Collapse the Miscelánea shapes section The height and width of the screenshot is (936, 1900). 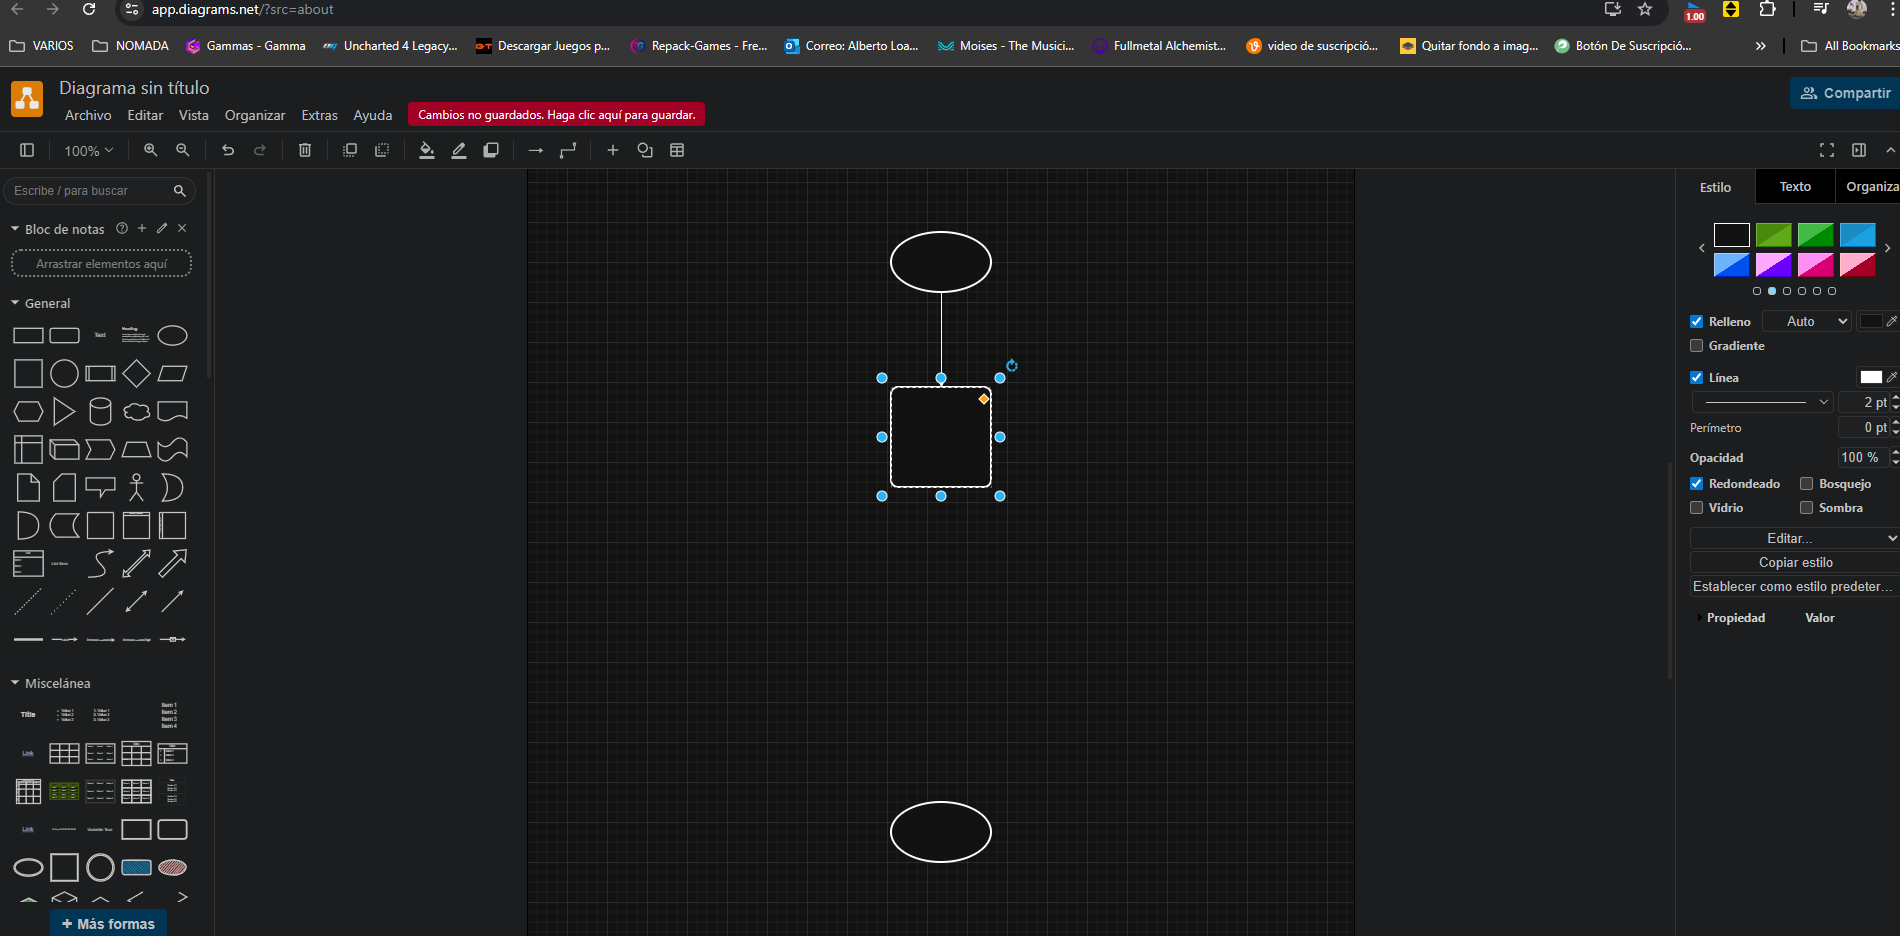[x=15, y=683]
